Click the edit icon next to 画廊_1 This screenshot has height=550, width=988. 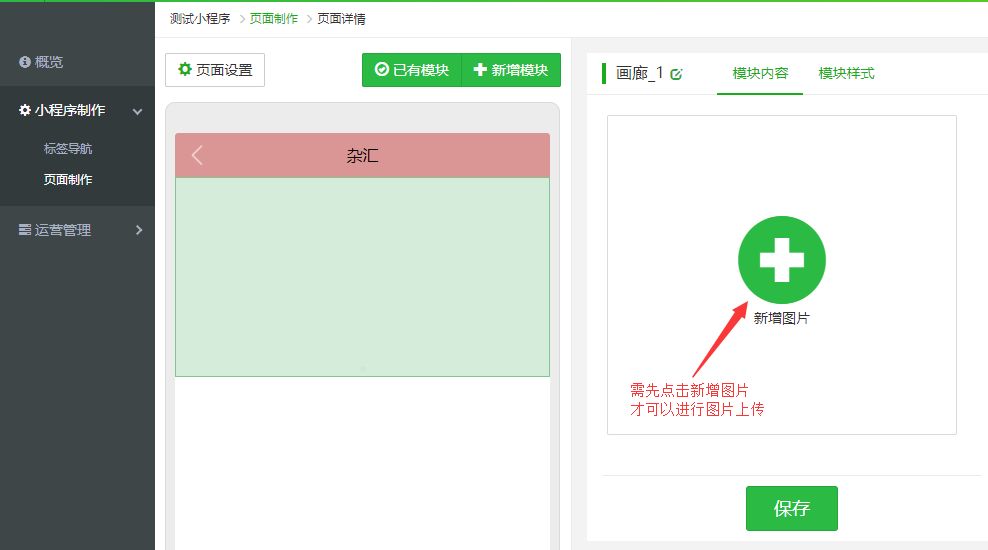[x=677, y=74]
